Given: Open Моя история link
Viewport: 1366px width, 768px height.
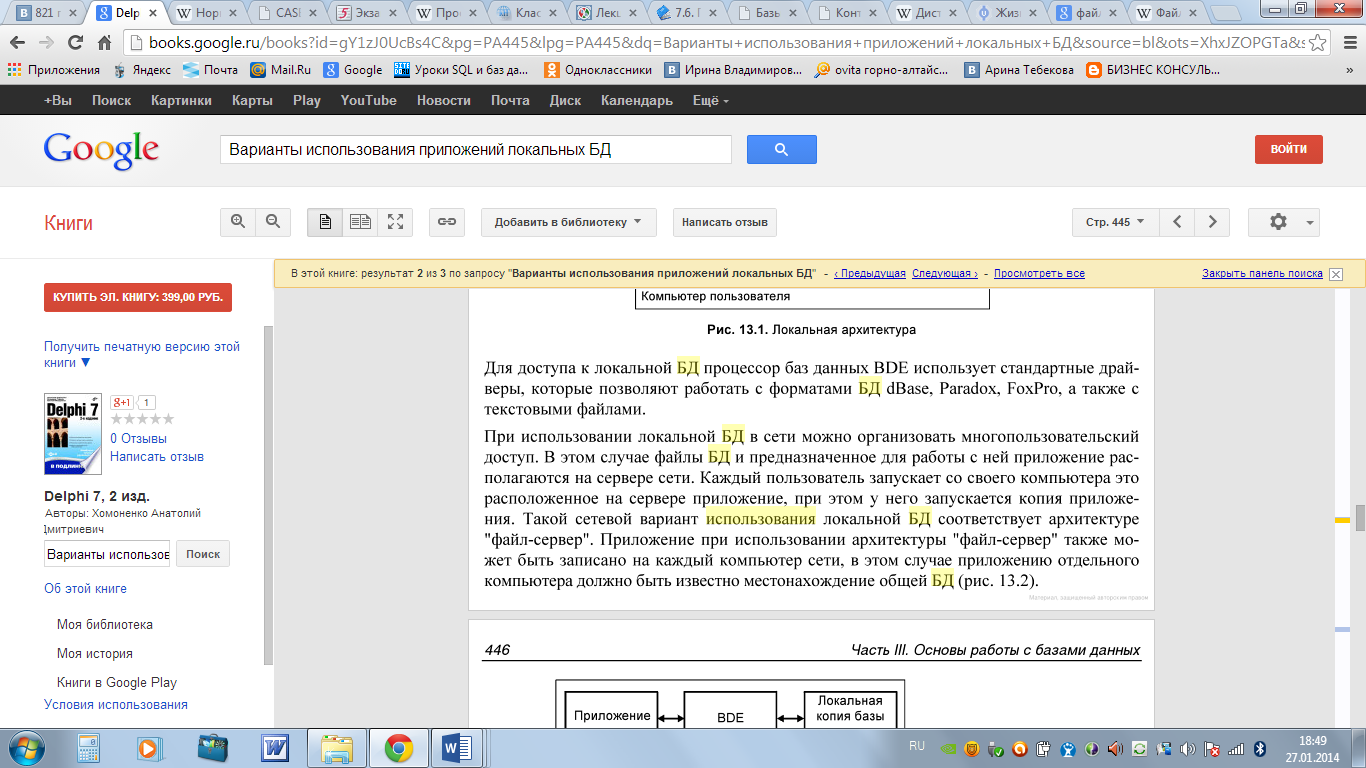Looking at the screenshot, I should click(x=95, y=653).
